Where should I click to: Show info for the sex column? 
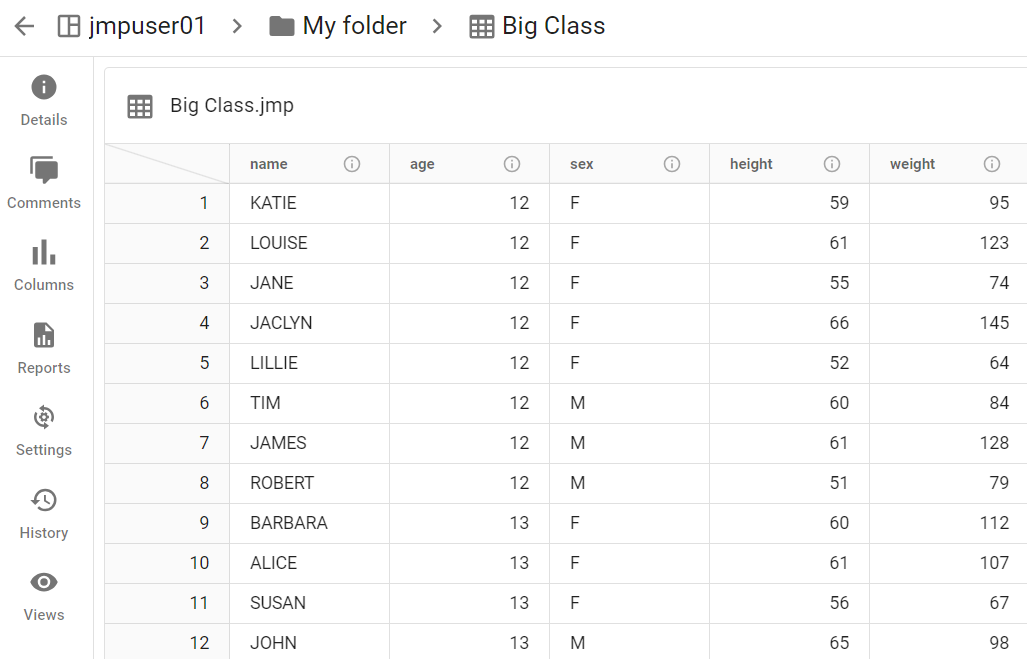671,163
